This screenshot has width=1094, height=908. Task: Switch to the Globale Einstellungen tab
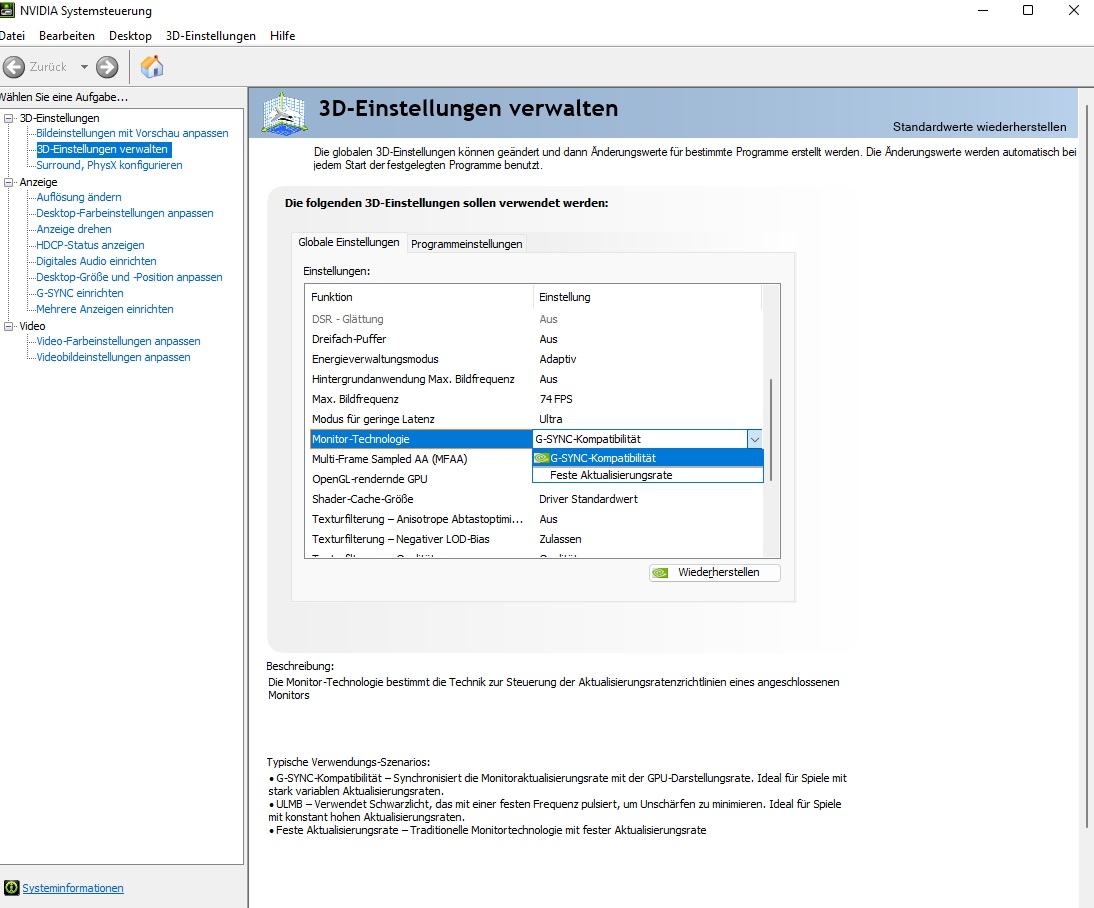point(349,242)
